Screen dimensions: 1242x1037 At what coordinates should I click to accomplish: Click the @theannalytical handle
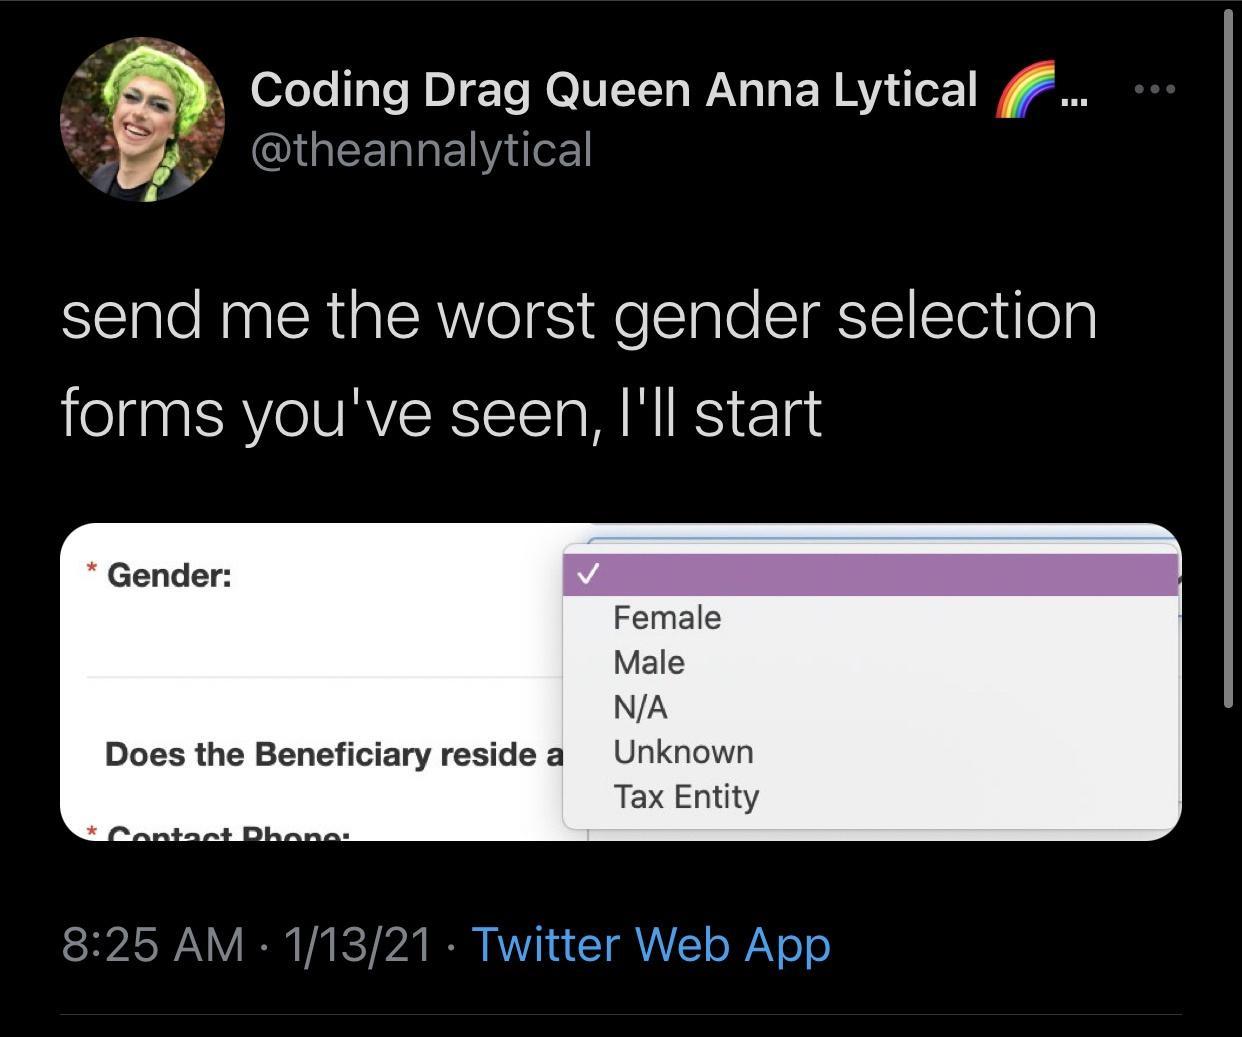tap(421, 150)
